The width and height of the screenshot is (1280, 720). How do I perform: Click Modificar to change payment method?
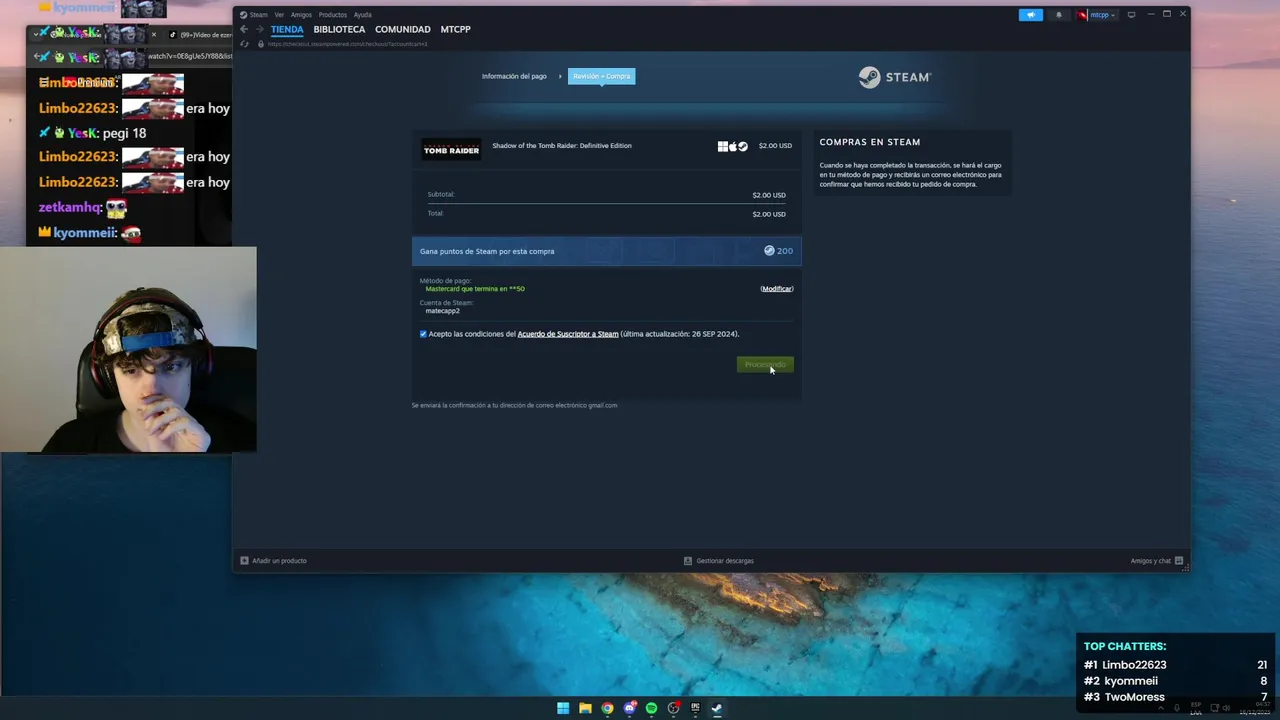coord(777,289)
